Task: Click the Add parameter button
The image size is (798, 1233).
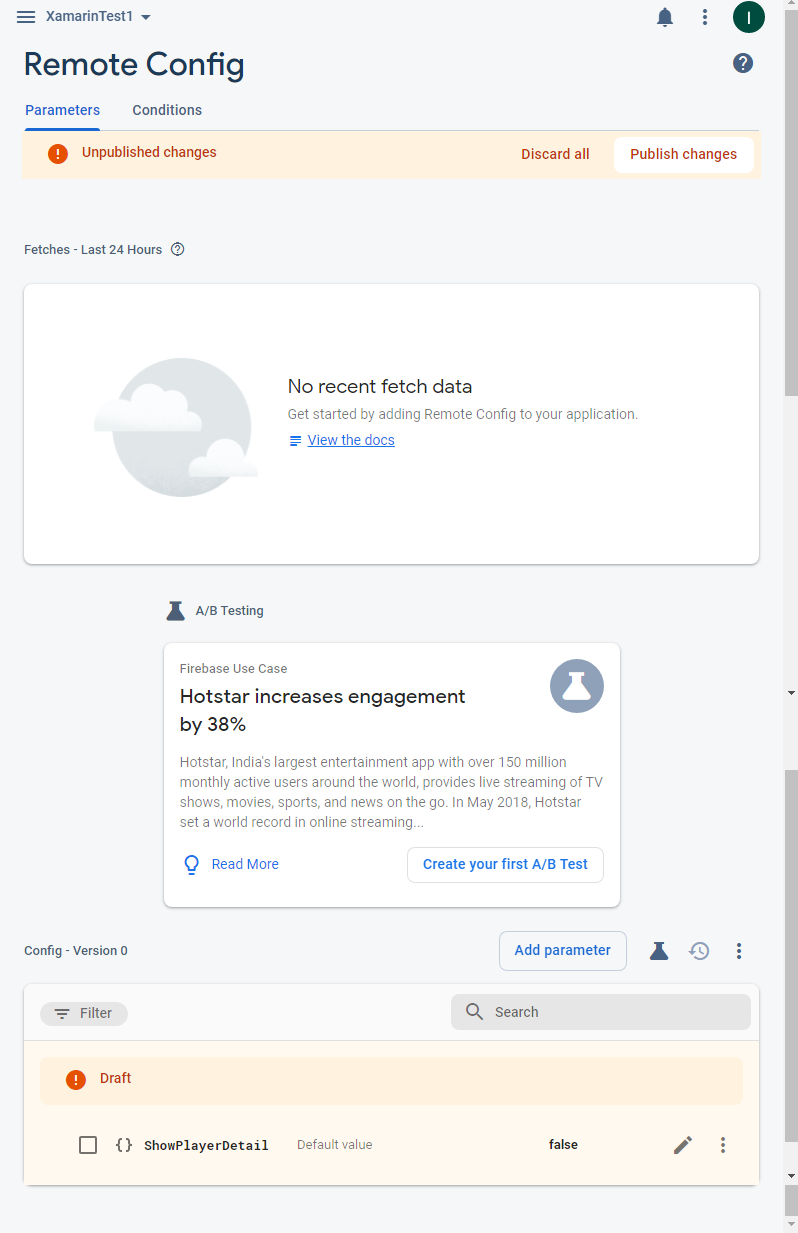Action: [x=562, y=950]
